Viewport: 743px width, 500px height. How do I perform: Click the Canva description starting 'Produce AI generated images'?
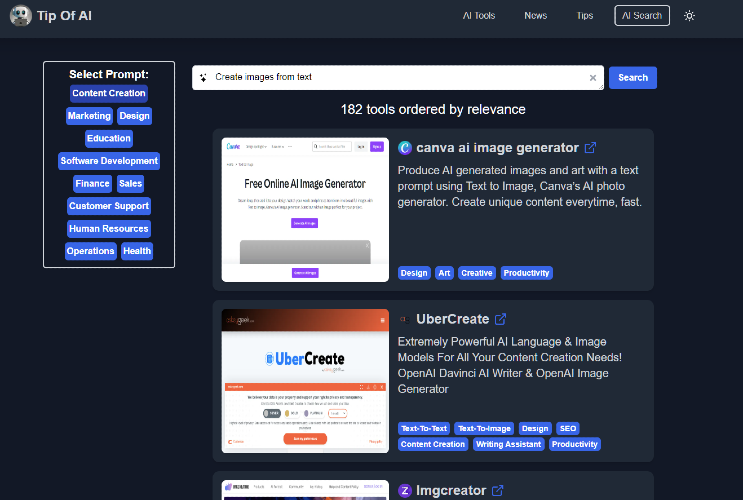pyautogui.click(x=519, y=186)
